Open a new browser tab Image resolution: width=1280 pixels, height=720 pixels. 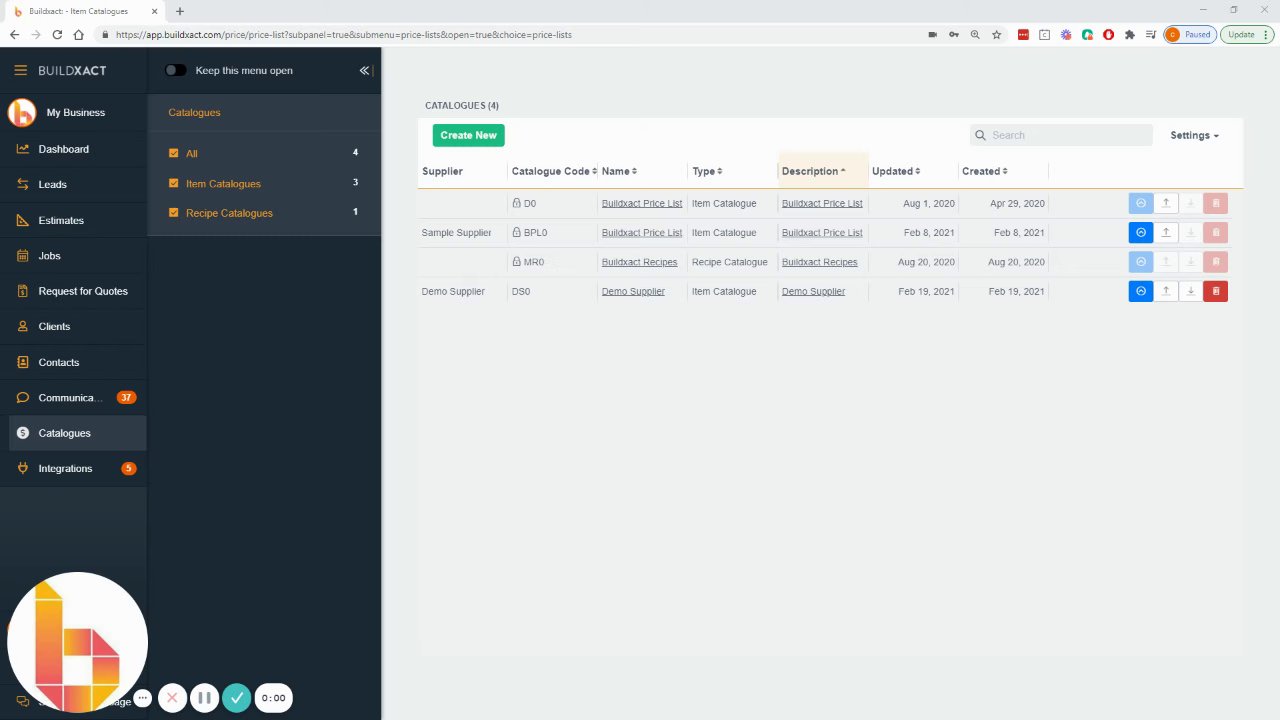tap(180, 11)
